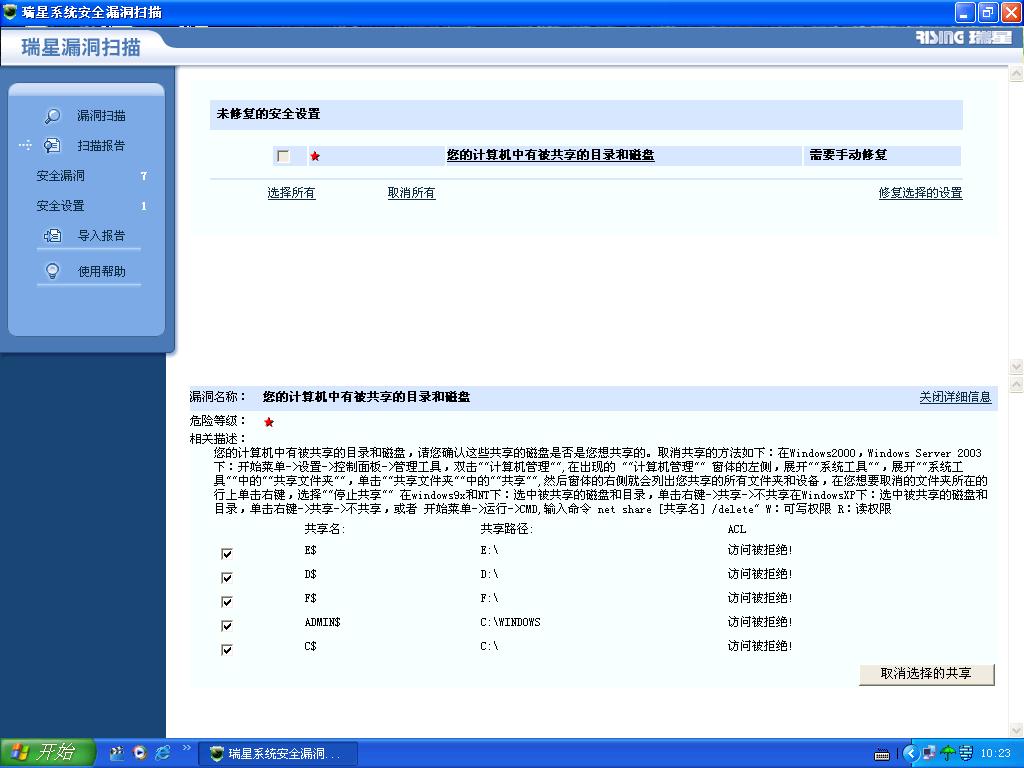This screenshot has width=1024, height=768.
Task: Click the green umbrella Rising tray icon
Action: [x=948, y=754]
